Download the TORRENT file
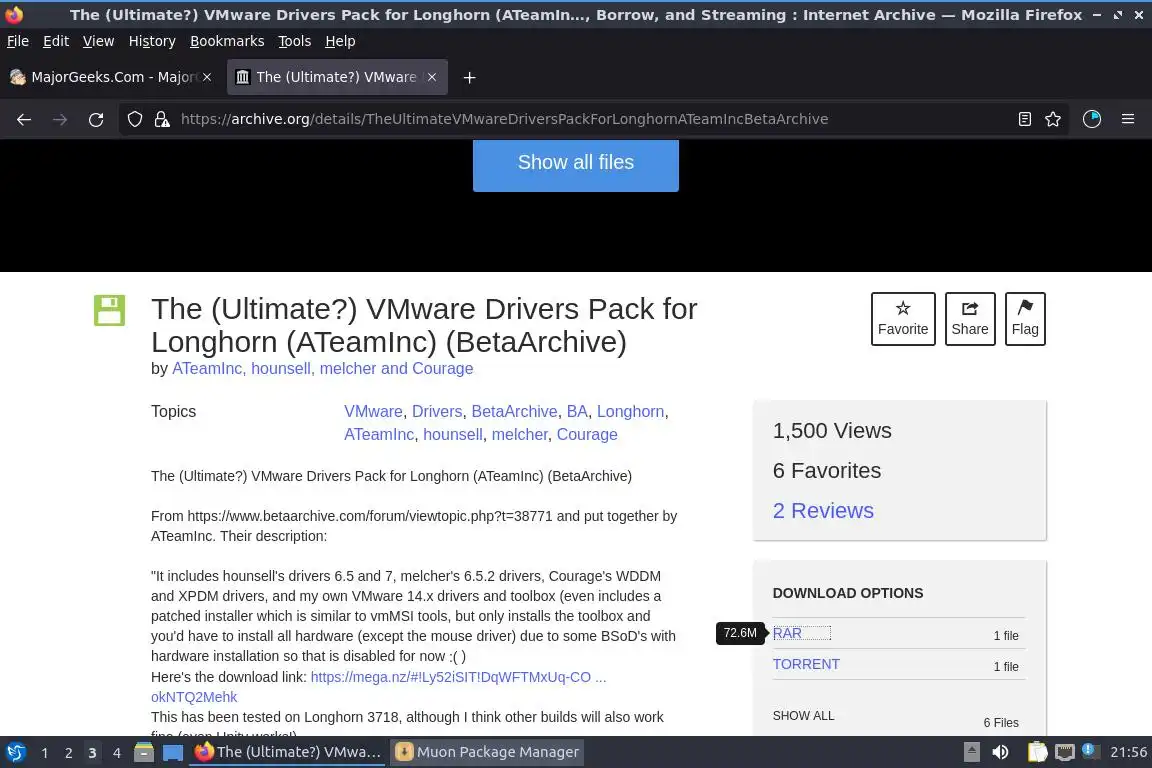The width and height of the screenshot is (1152, 768). click(x=806, y=664)
